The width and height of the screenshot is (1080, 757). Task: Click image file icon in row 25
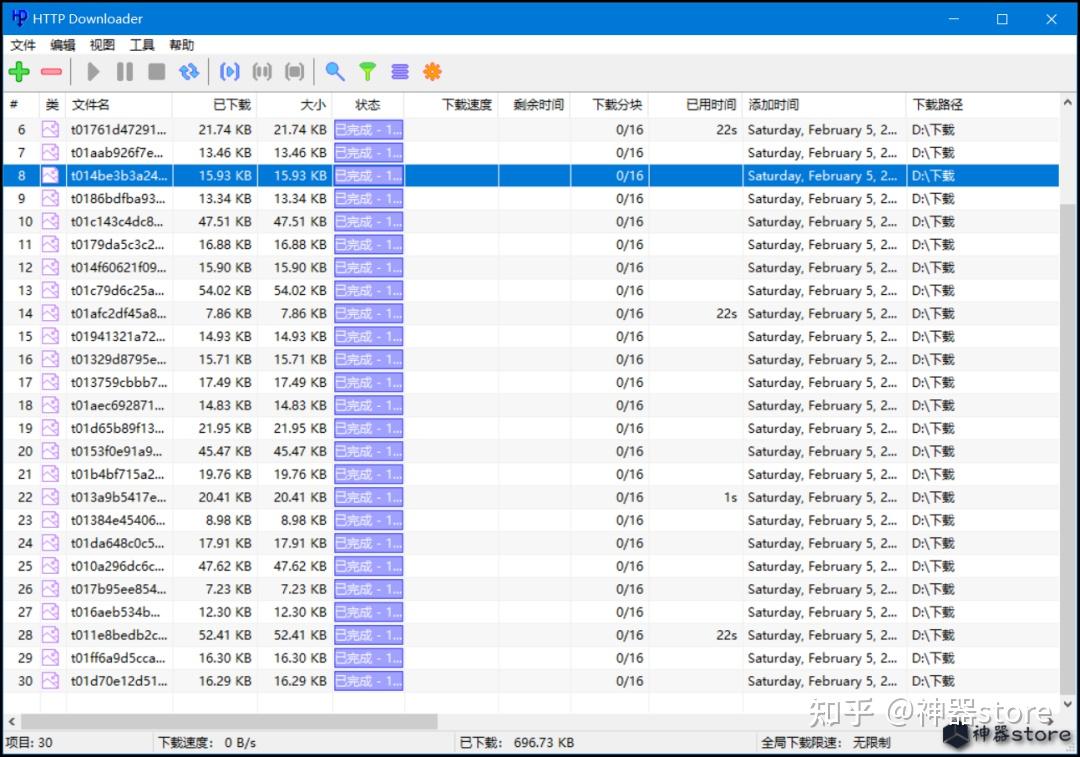pos(50,566)
